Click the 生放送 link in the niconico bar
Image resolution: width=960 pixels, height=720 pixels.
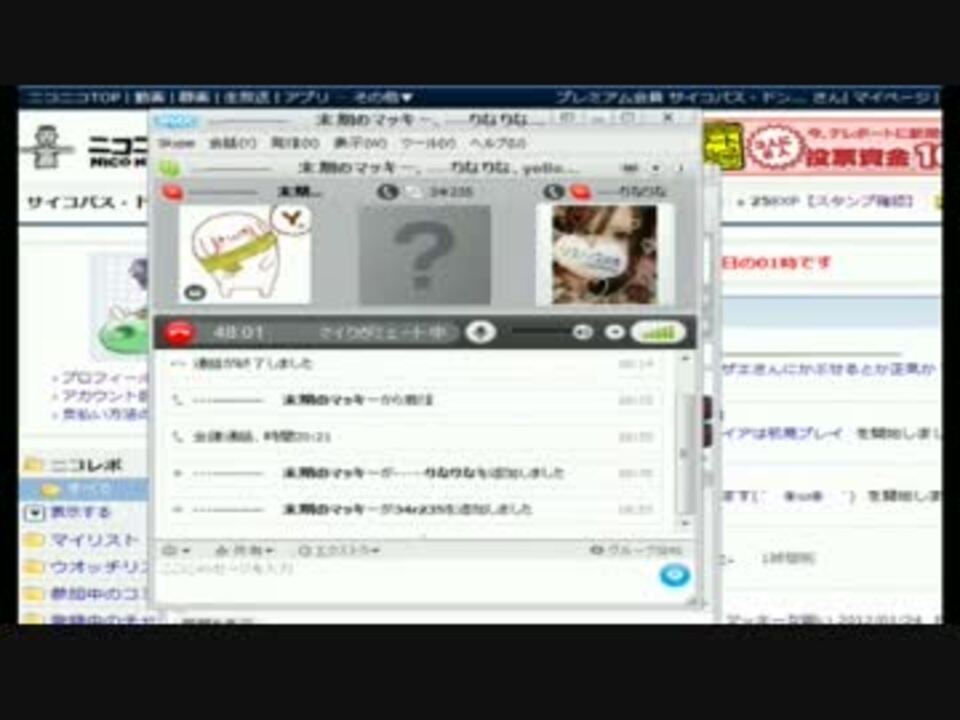tap(247, 98)
